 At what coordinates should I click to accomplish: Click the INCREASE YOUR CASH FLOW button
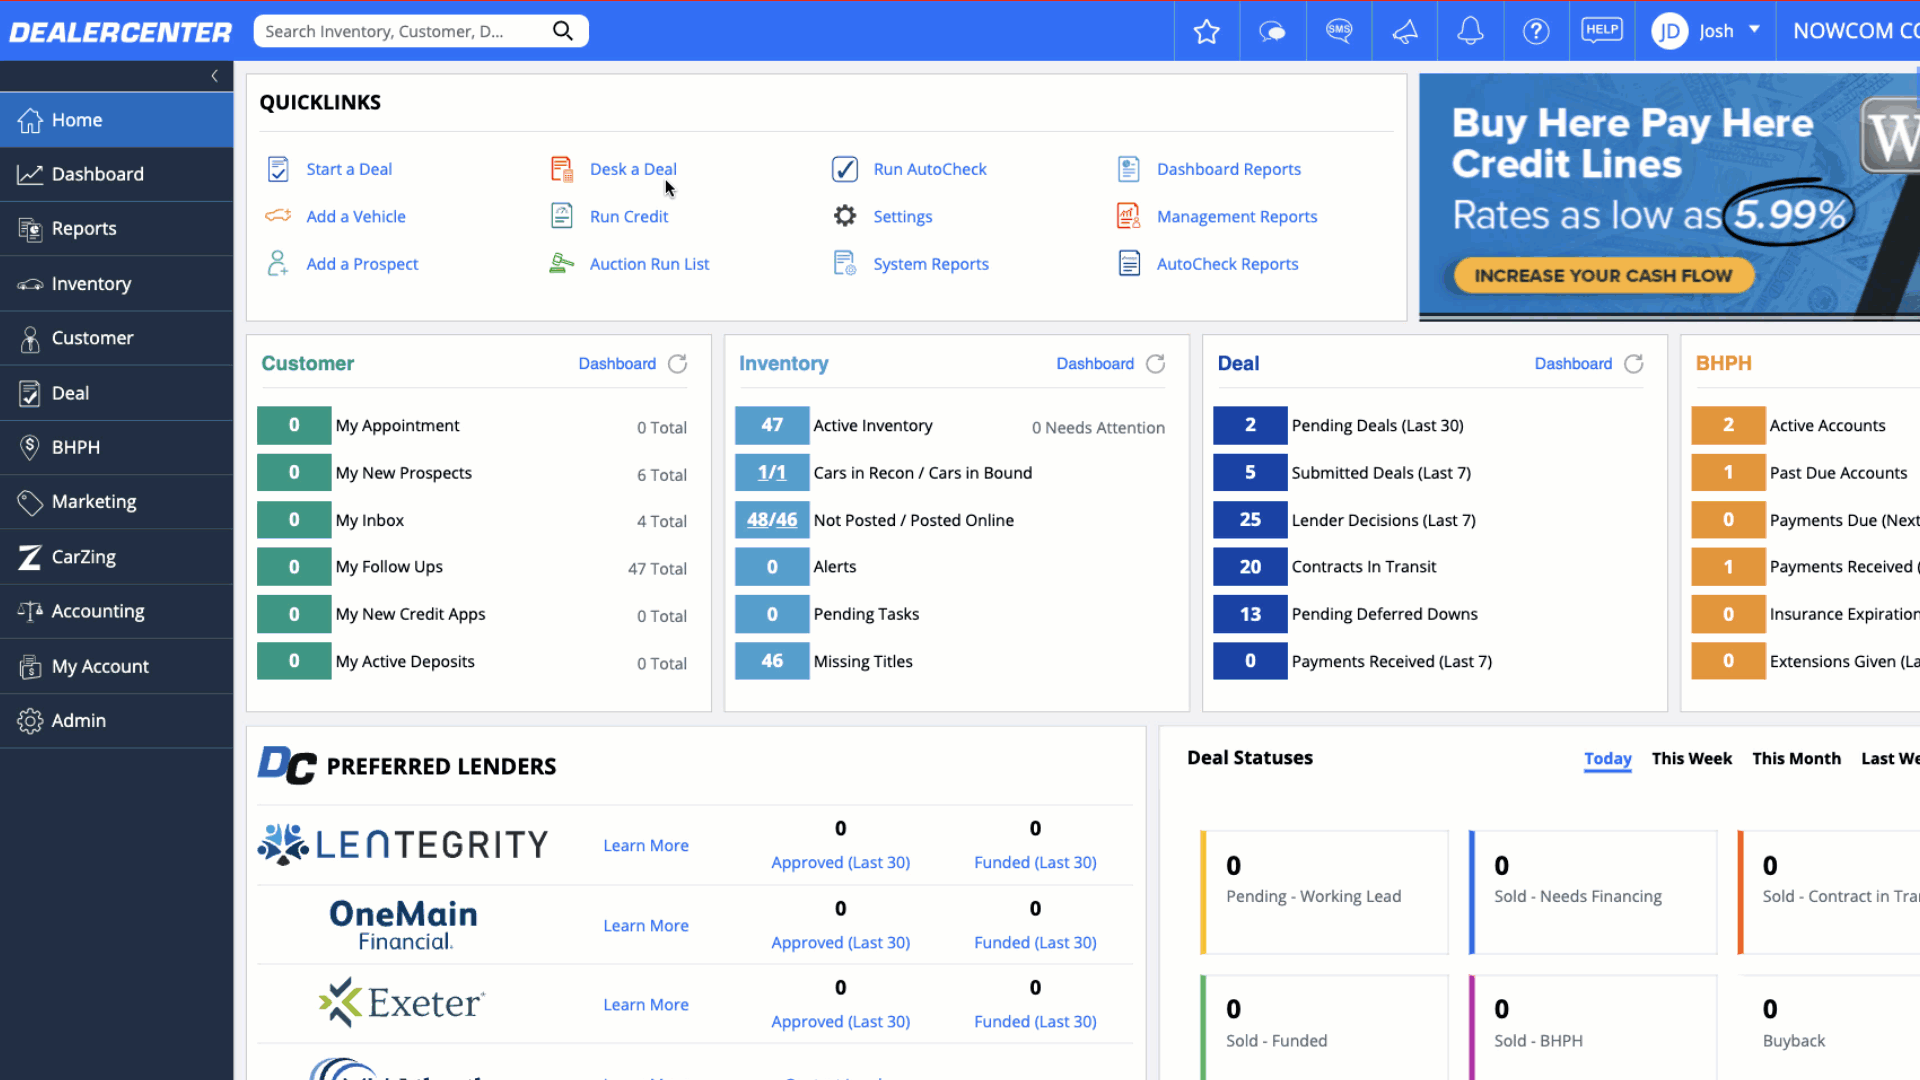click(x=1604, y=275)
